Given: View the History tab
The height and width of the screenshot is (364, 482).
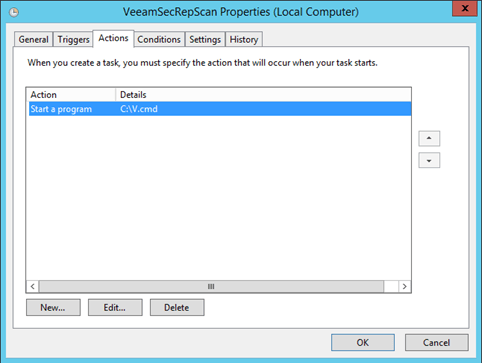Looking at the screenshot, I should (x=244, y=39).
